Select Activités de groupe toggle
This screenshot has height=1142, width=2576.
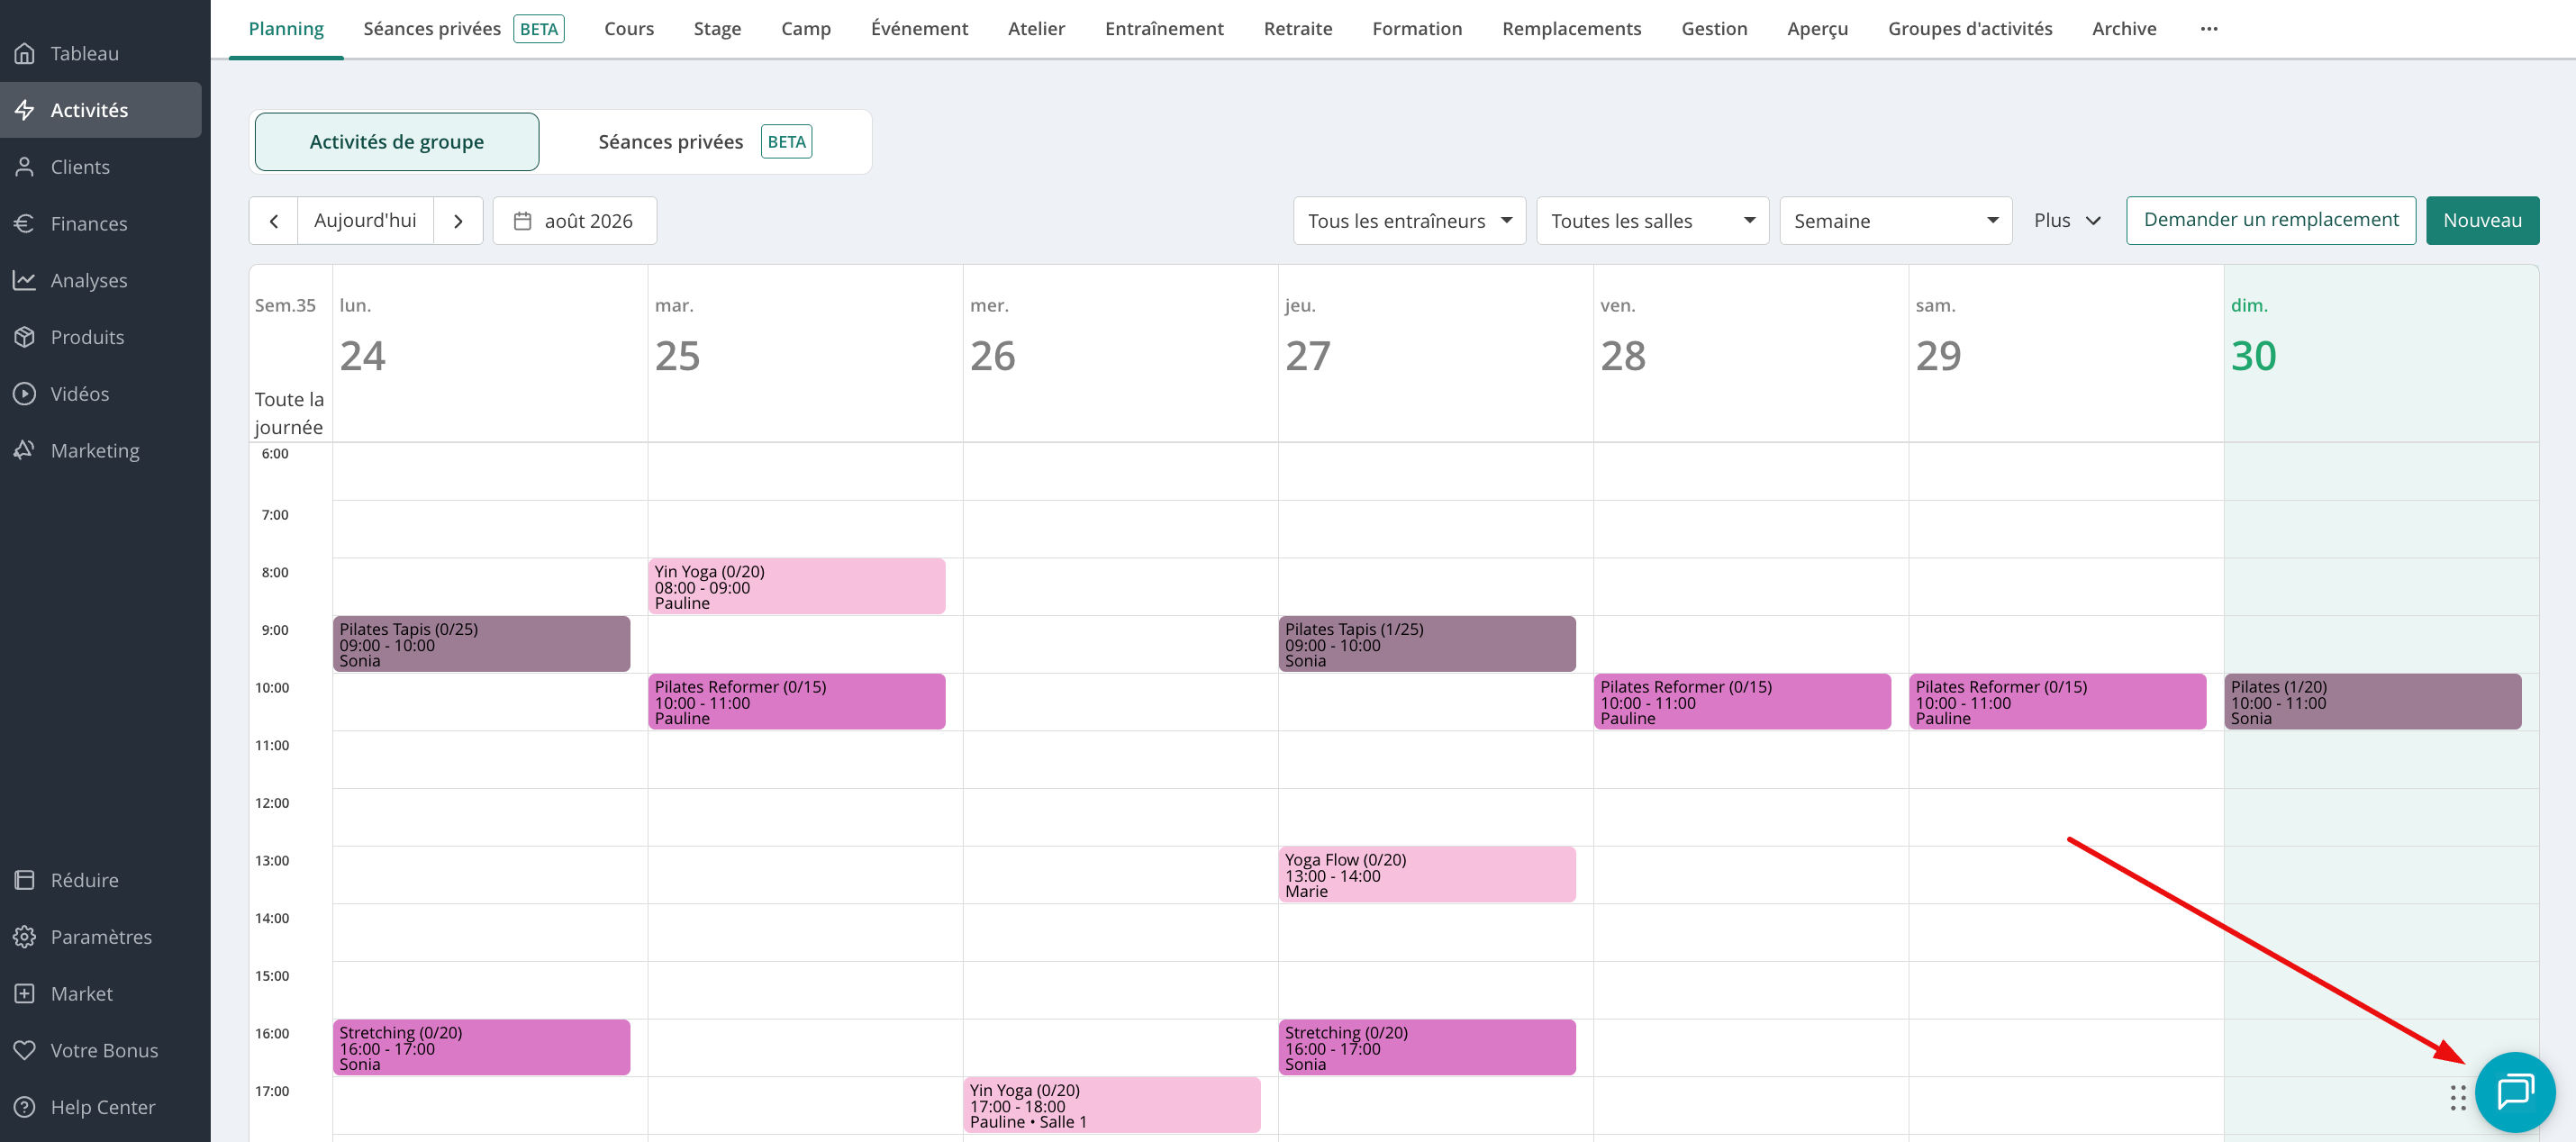pyautogui.click(x=397, y=142)
